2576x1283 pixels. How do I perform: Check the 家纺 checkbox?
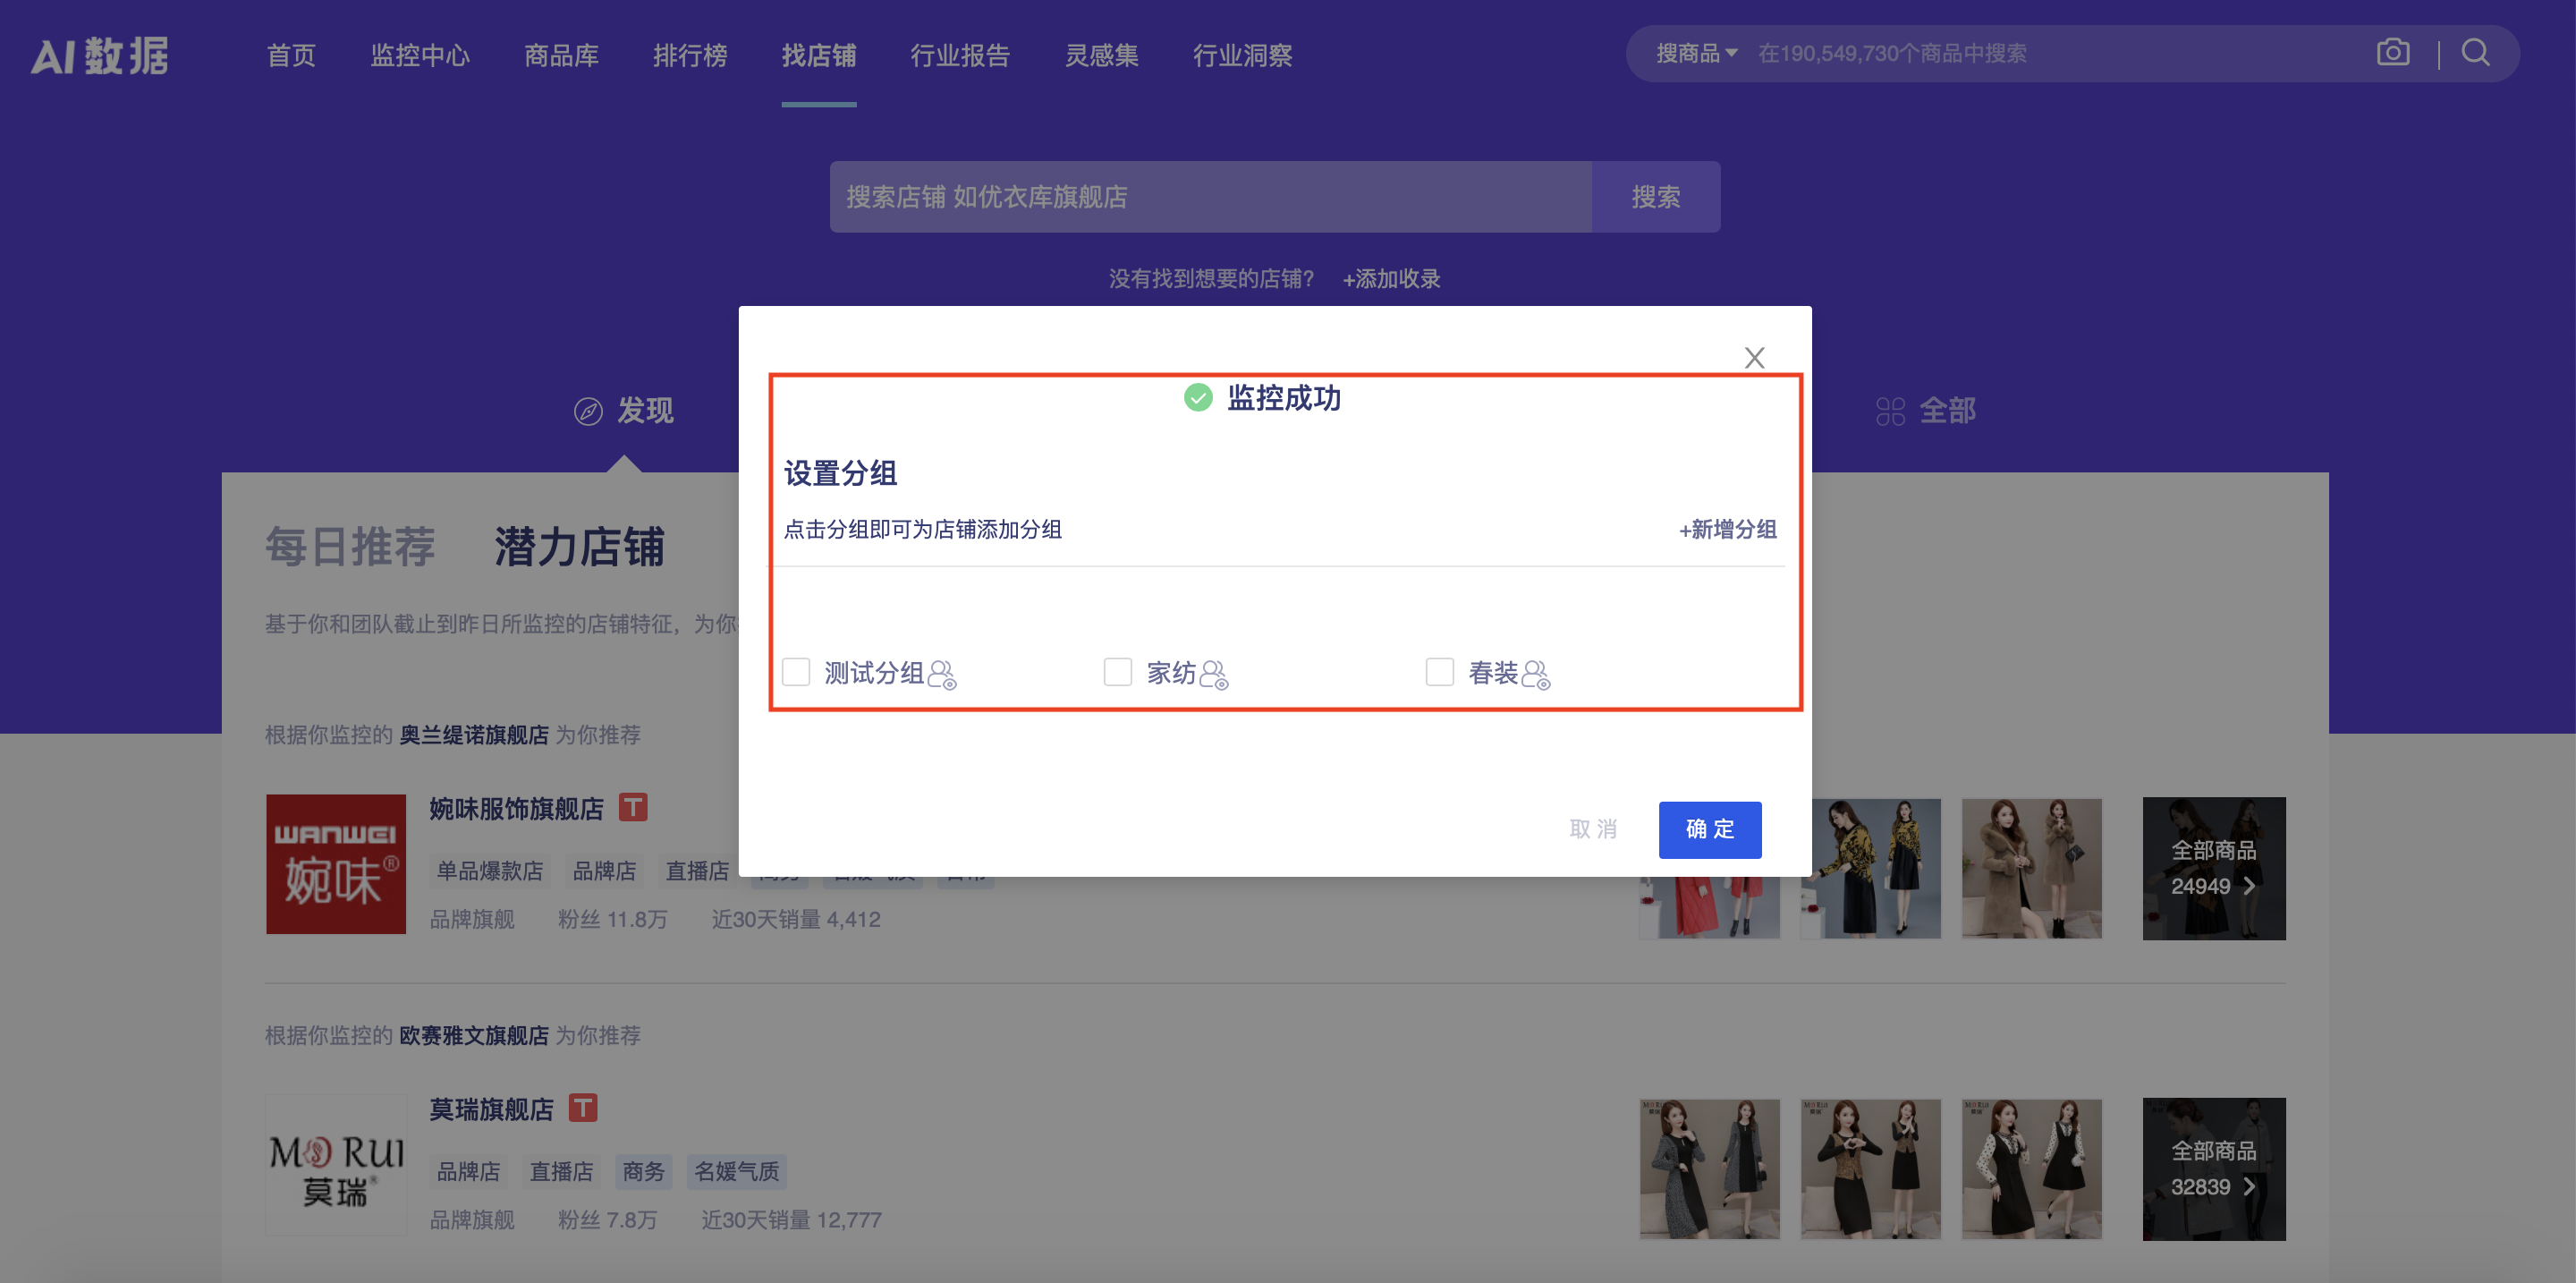[x=1118, y=672]
